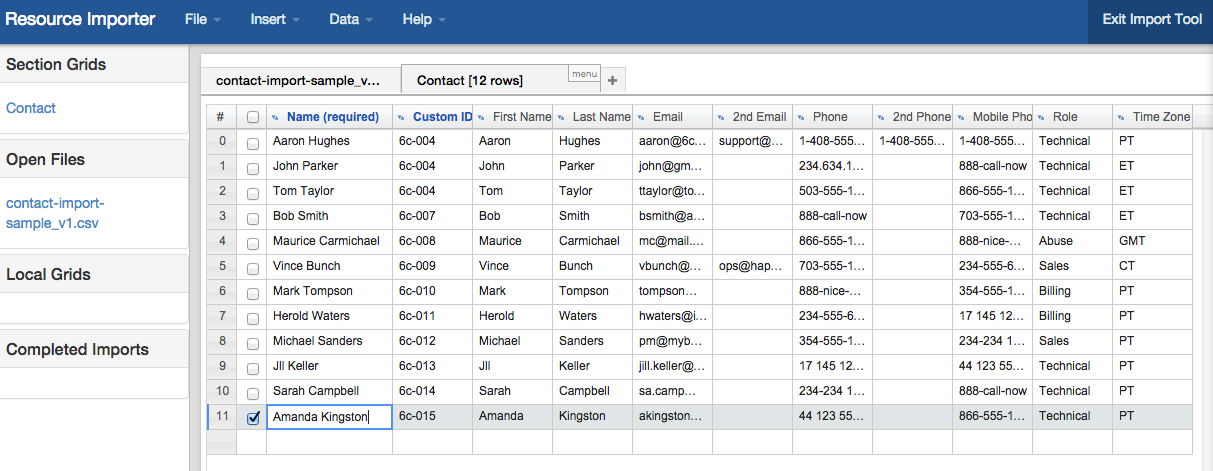Switch to contact-import-sample_v tab
1213x471 pixels.
pyautogui.click(x=299, y=81)
